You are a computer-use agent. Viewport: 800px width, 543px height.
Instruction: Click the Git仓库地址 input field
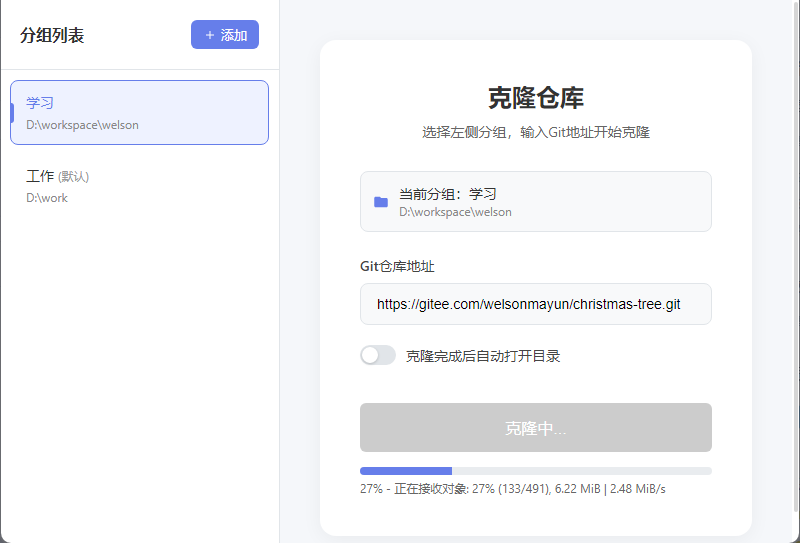(535, 304)
